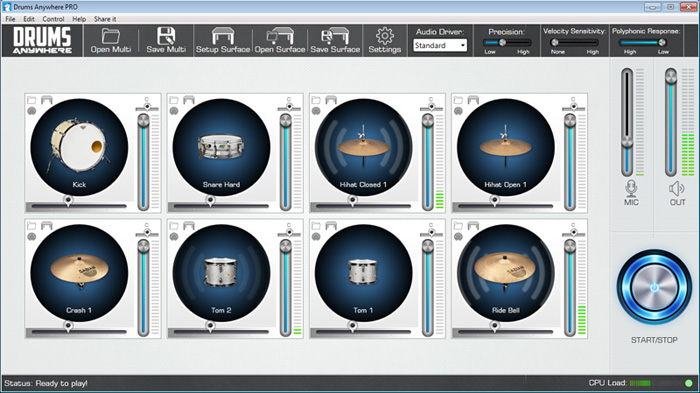This screenshot has height=393, width=700.
Task: Click the surface table icon on Hihat Closed 1
Action: (331, 100)
